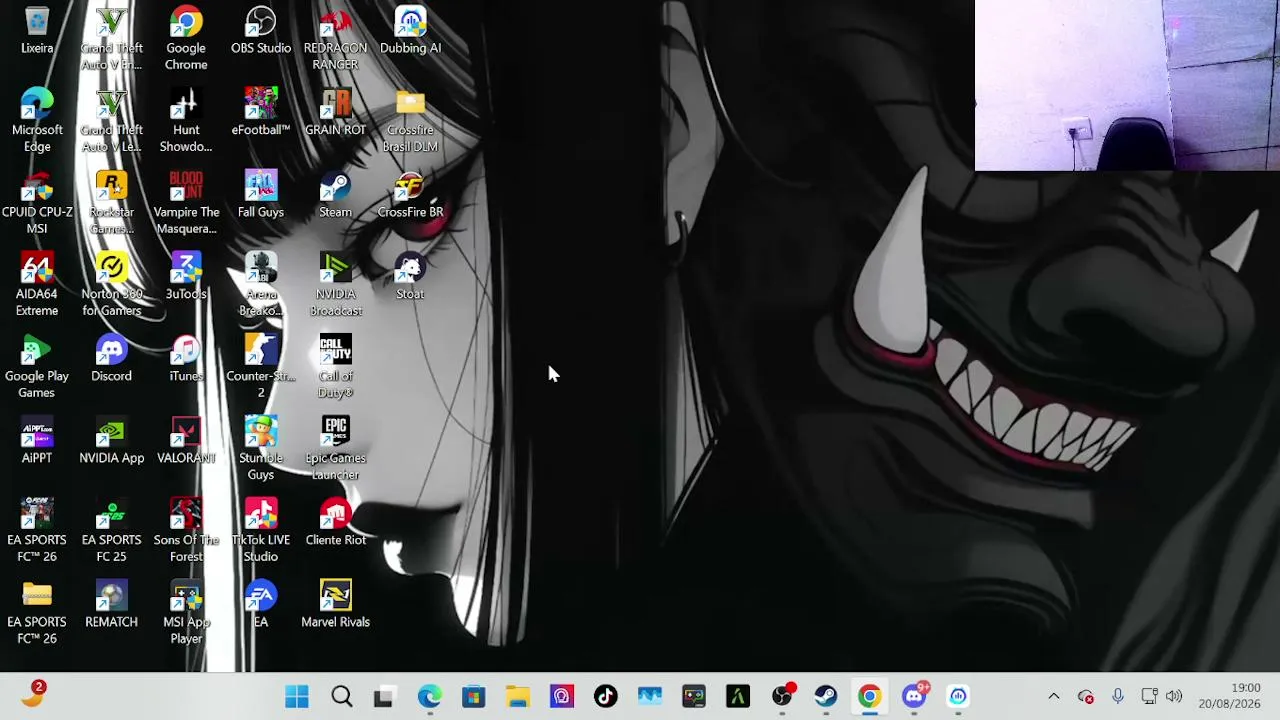Open the GRAIN ROT desktop icon
1280x720 pixels.
[335, 113]
